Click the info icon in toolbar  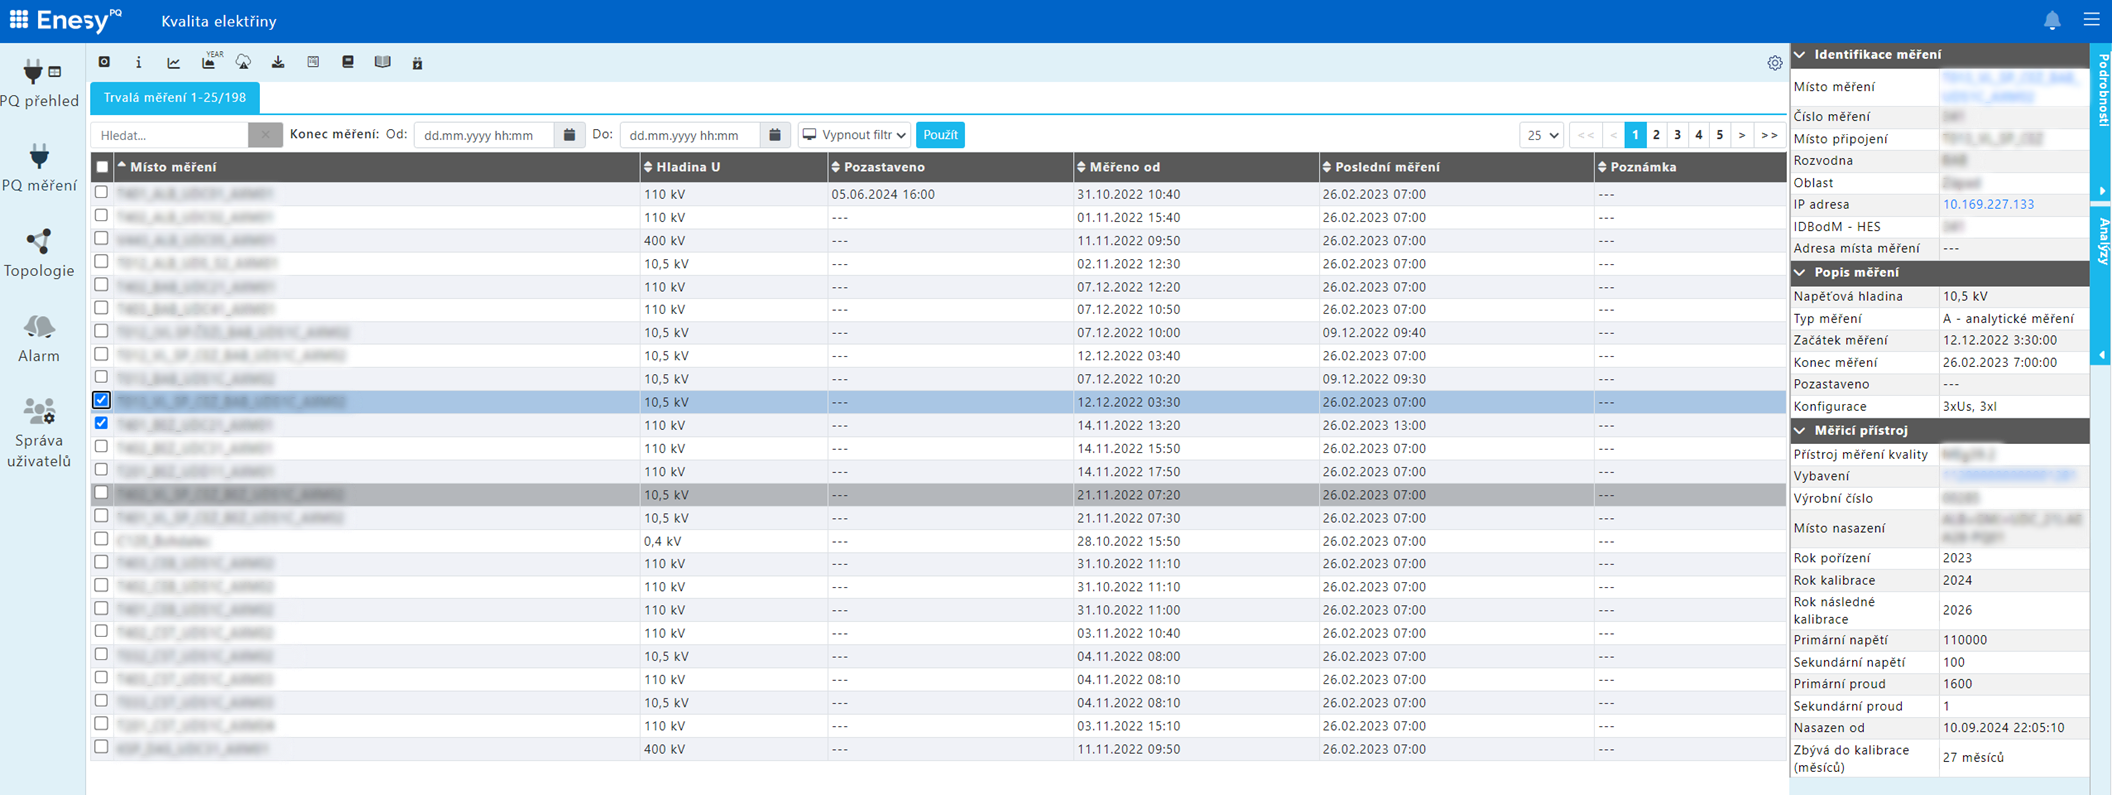(x=138, y=63)
